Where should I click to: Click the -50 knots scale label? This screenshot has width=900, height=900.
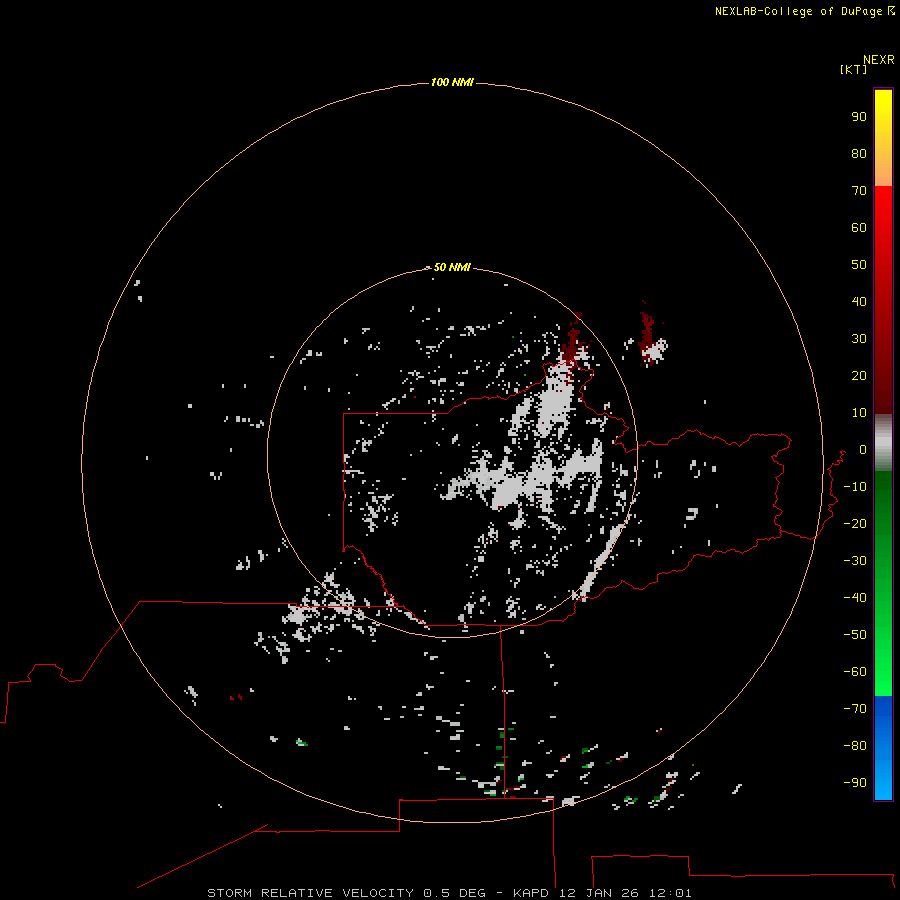click(855, 635)
